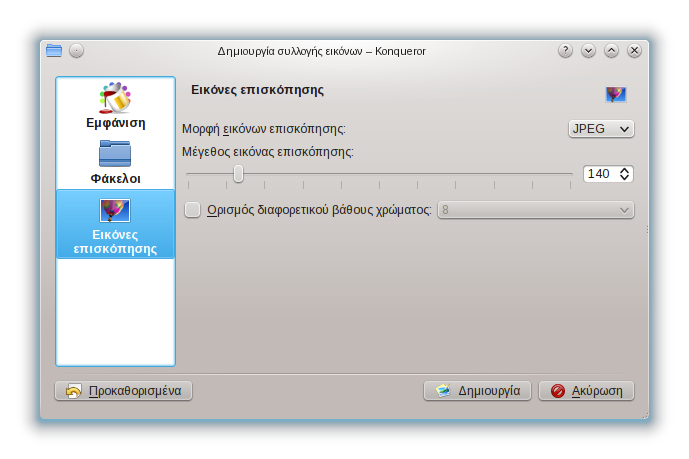Maximize the dialog with up arrow button
The width and height of the screenshot is (689, 459).
pos(611,51)
